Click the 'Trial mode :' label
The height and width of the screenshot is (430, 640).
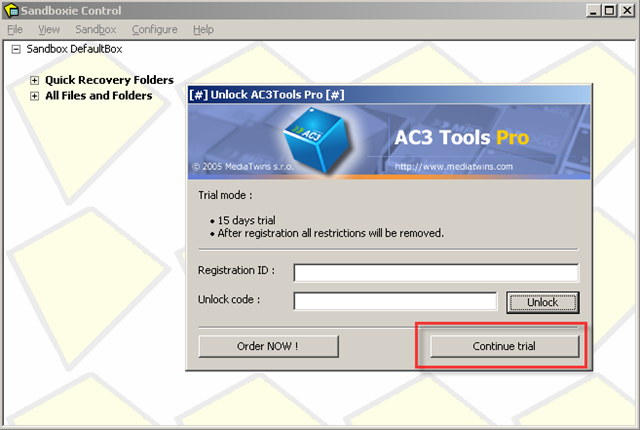pyautogui.click(x=225, y=195)
